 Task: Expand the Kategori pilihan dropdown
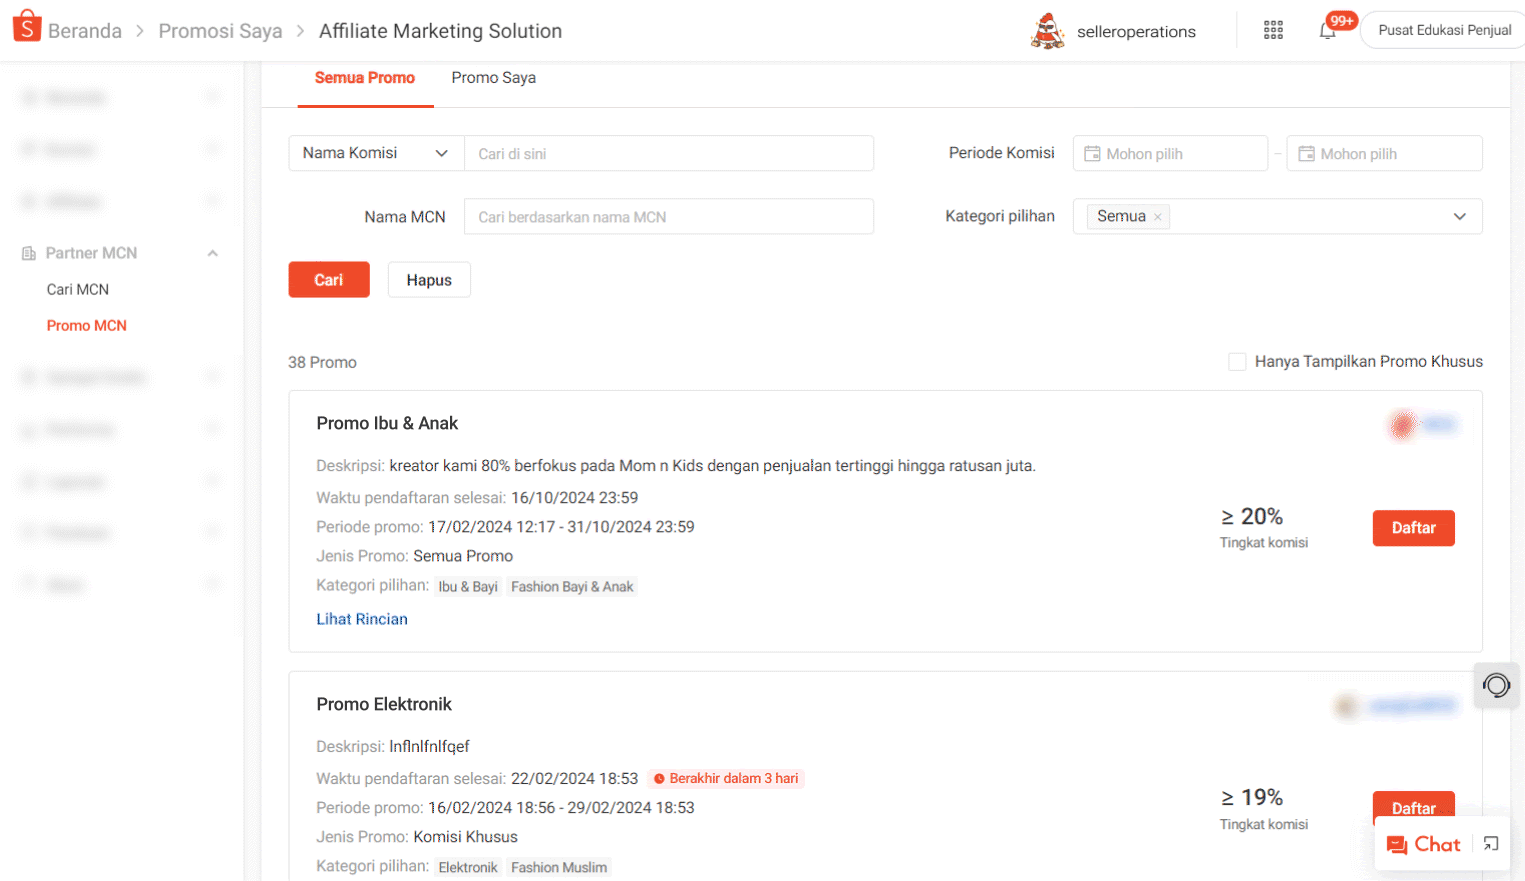[1458, 216]
